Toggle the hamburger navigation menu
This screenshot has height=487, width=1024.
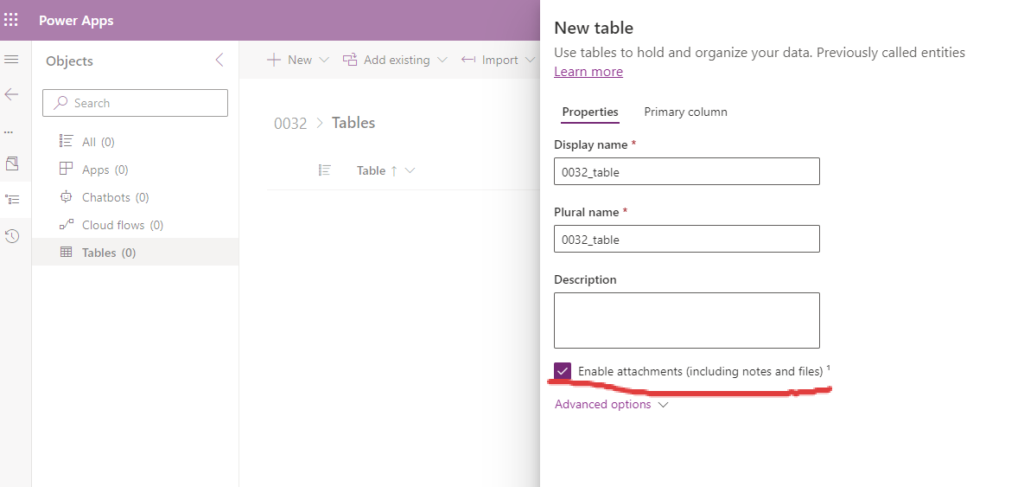(12, 60)
